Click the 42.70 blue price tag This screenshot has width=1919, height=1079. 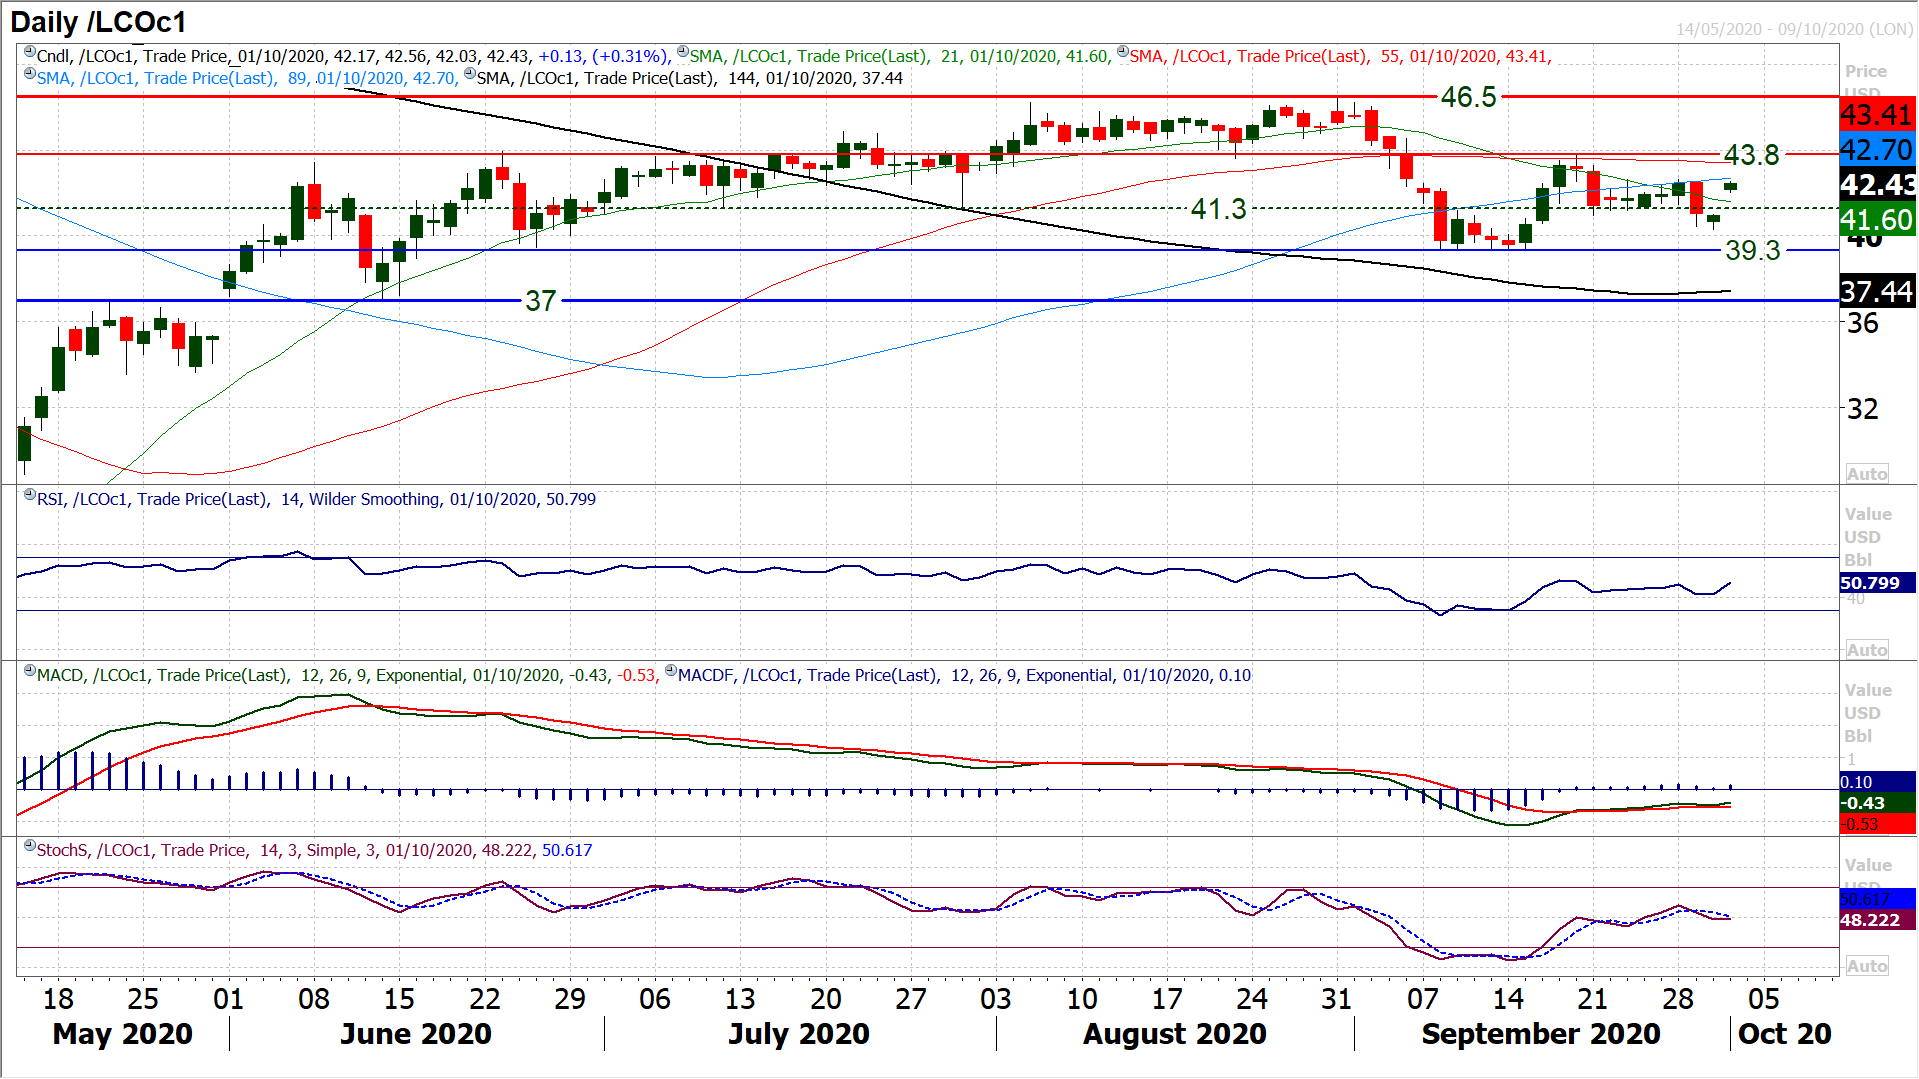1877,150
